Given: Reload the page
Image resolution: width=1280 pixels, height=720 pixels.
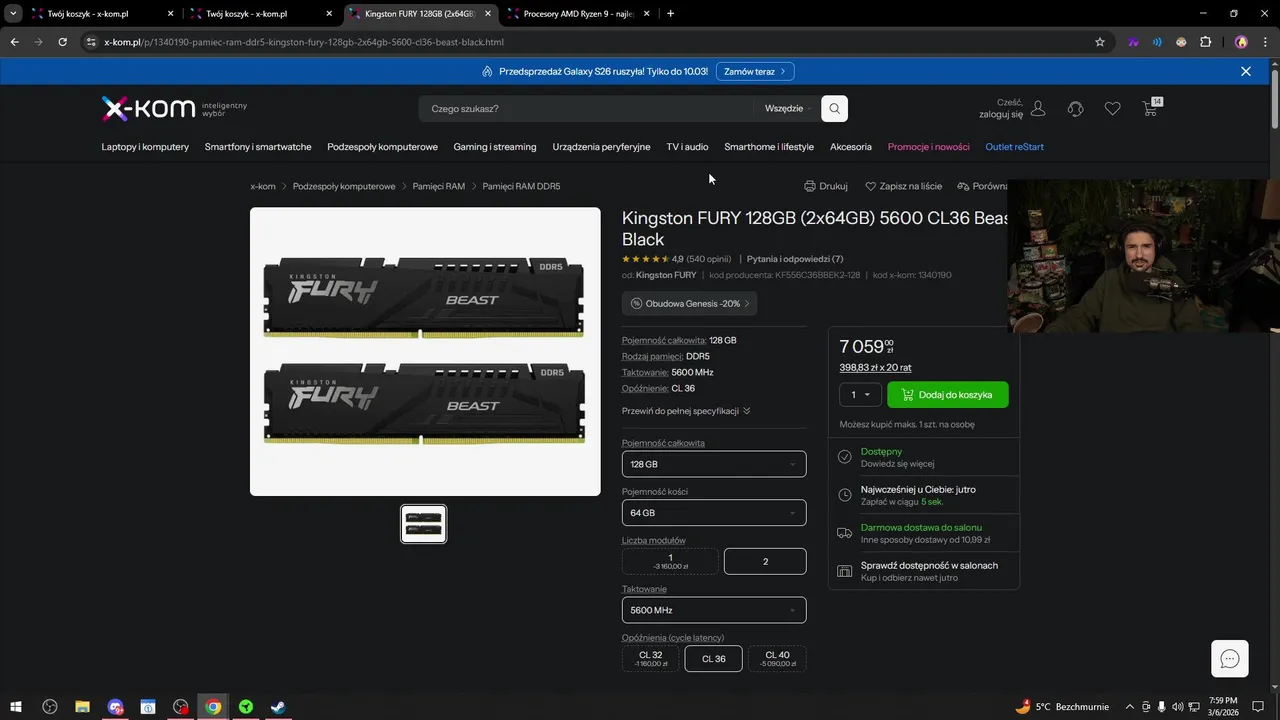Looking at the screenshot, I should click(62, 42).
